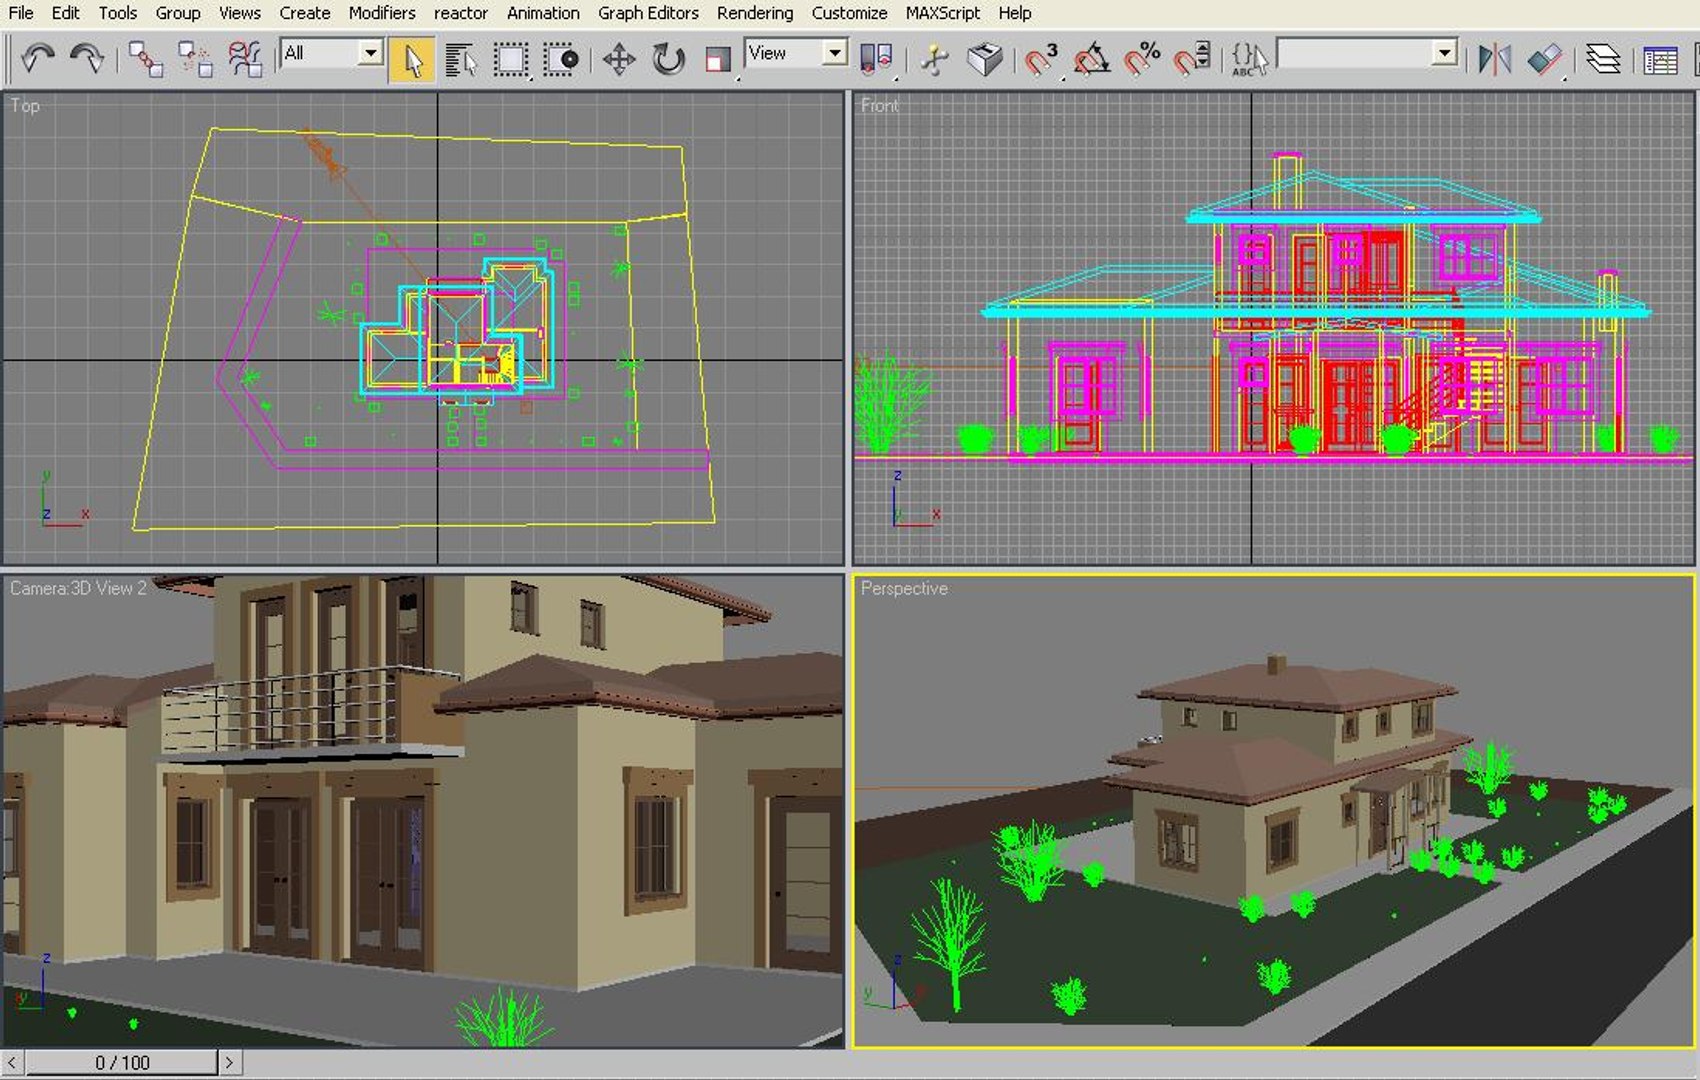Toggle the 3D Snaps magnet
The height and width of the screenshot is (1080, 1700).
pos(1041,59)
